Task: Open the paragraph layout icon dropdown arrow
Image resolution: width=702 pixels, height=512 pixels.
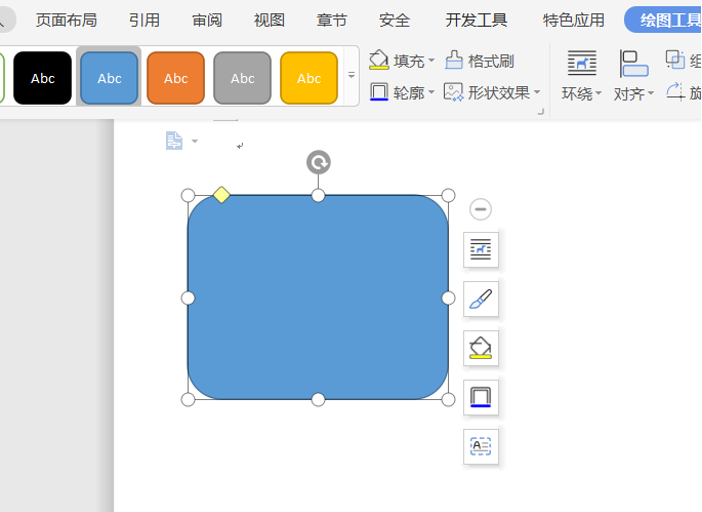Action: pos(195,141)
